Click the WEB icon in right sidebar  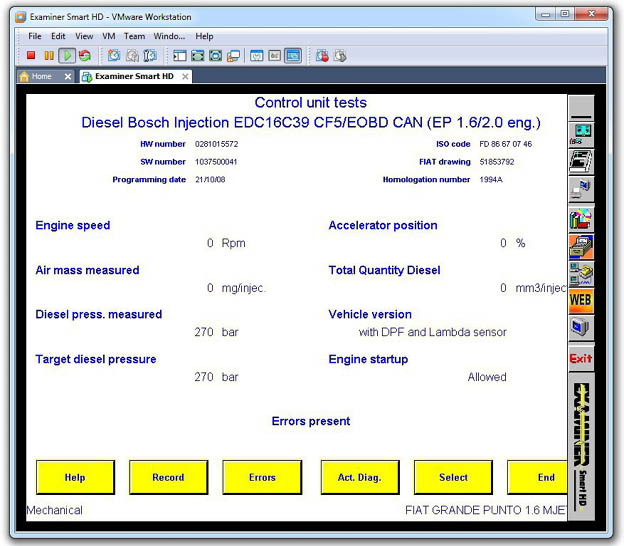point(581,298)
